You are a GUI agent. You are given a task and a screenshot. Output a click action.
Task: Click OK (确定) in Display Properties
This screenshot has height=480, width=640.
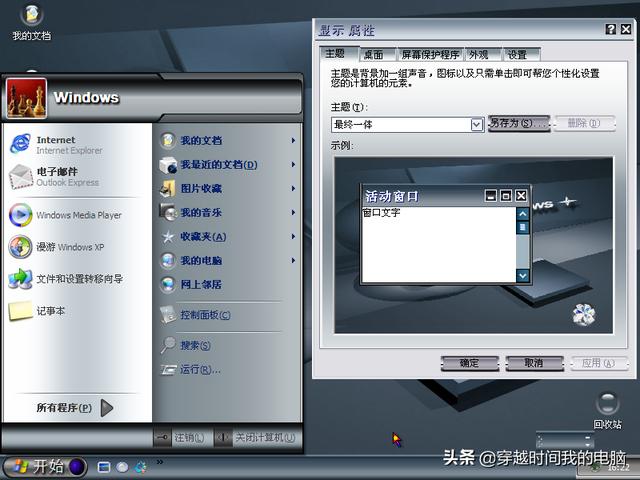pos(470,363)
